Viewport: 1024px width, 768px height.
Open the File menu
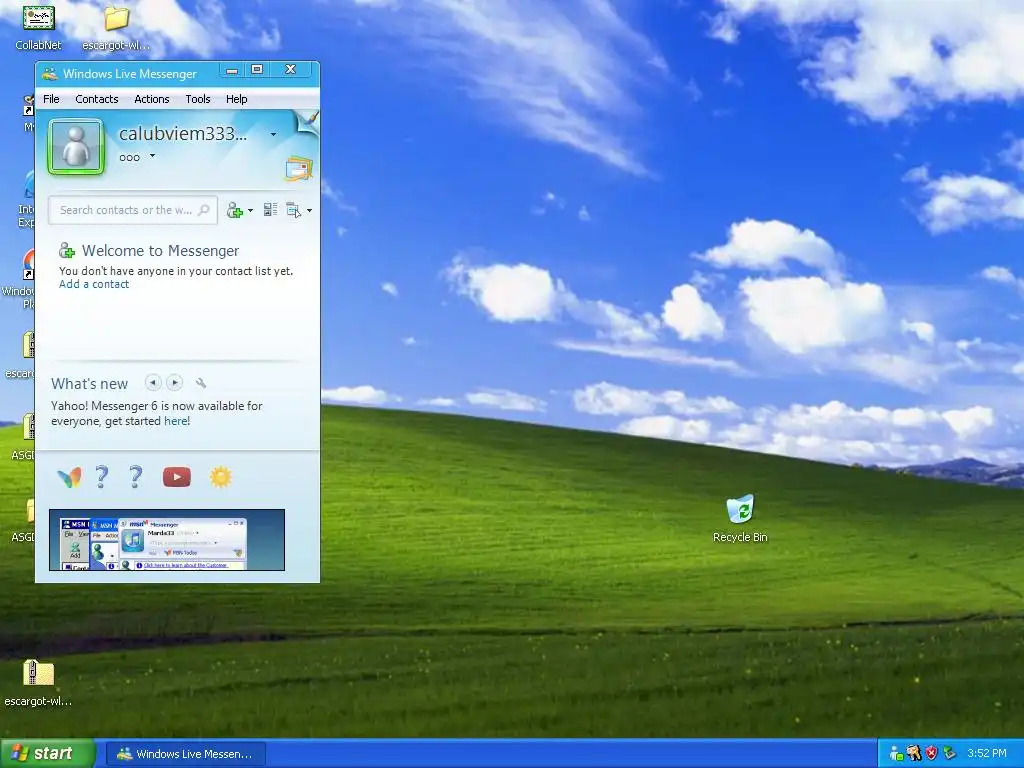point(51,99)
